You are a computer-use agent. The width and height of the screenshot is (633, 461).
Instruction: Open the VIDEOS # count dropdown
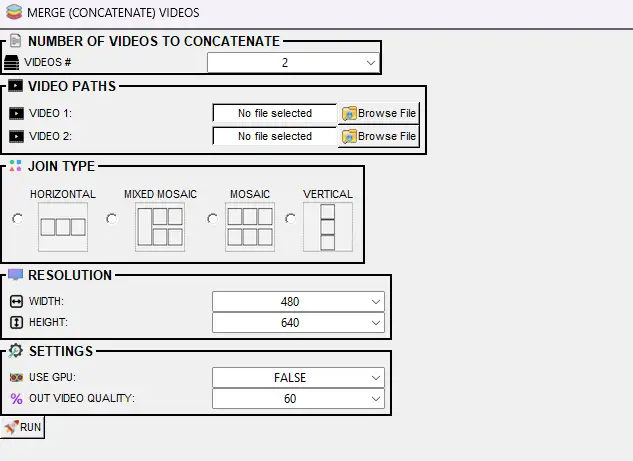(x=293, y=63)
